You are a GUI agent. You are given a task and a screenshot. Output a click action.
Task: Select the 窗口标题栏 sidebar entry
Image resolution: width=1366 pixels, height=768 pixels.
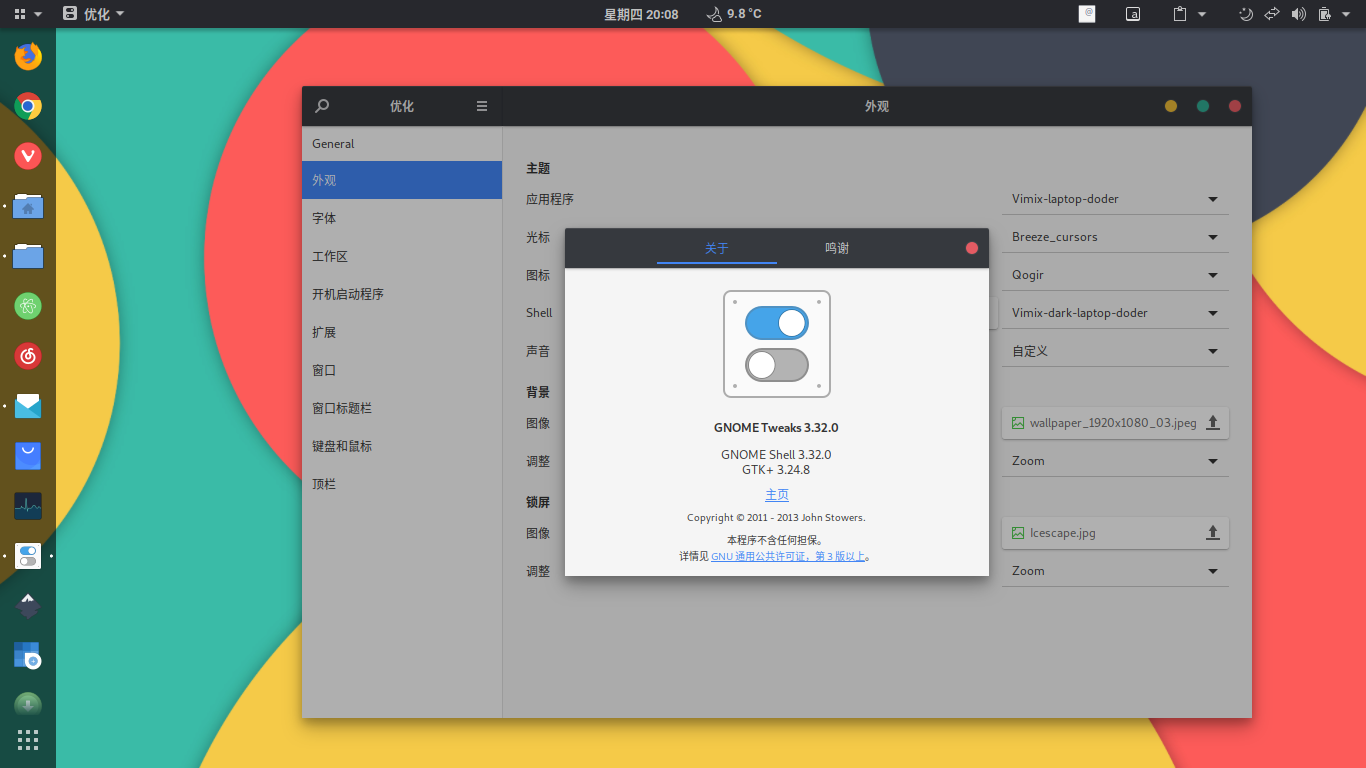click(x=402, y=408)
